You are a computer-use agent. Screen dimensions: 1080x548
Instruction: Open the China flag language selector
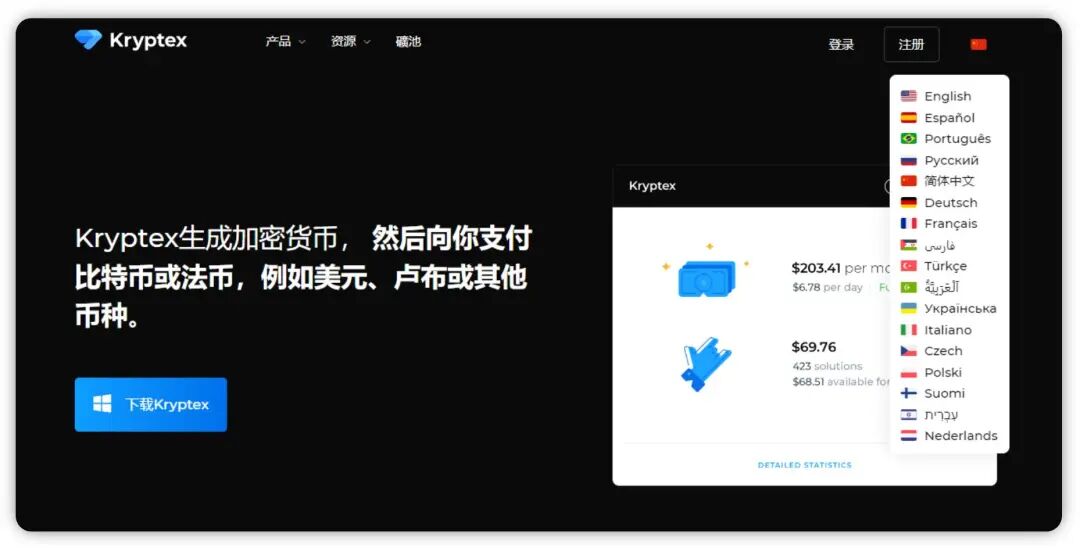(x=978, y=45)
